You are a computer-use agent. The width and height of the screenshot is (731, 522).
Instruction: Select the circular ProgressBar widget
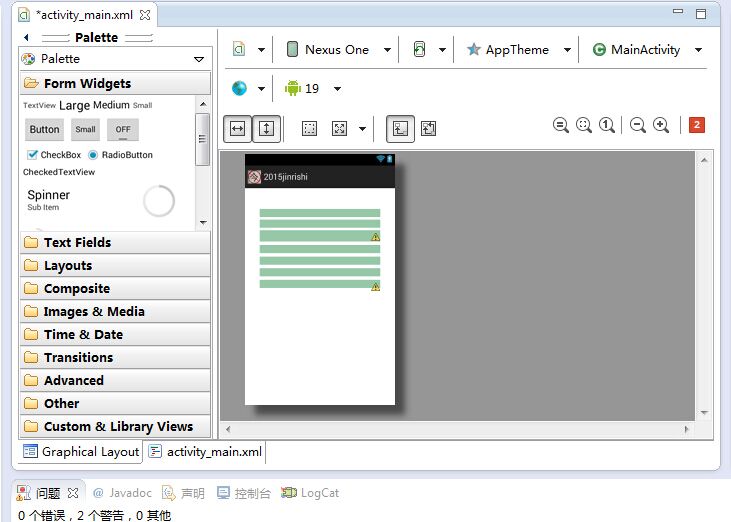tap(159, 201)
